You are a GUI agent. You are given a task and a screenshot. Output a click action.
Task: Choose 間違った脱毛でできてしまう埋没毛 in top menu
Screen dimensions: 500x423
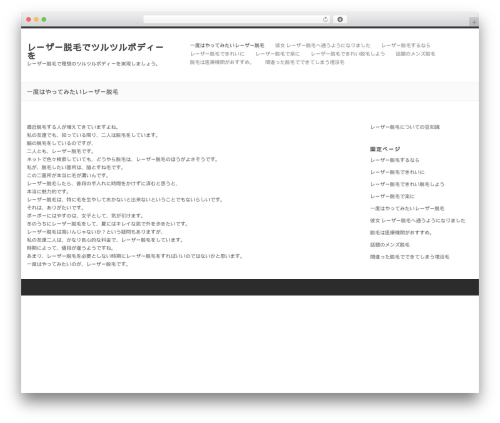305,62
